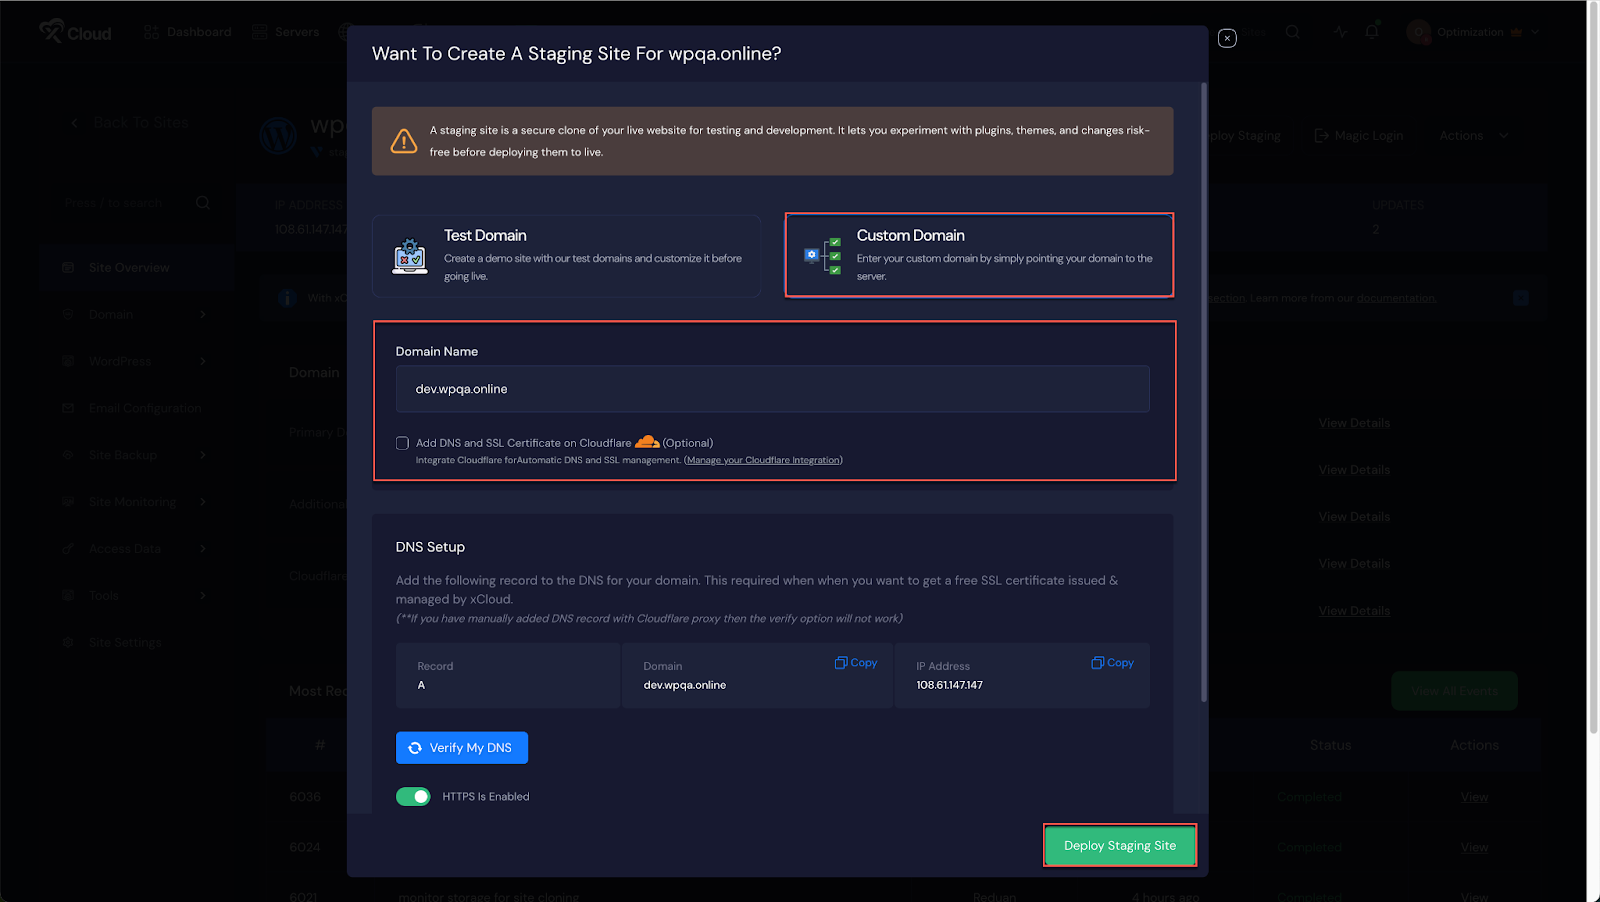The image size is (1600, 902).
Task: Select the Test Domain icon in the modal
Action: [x=409, y=254]
